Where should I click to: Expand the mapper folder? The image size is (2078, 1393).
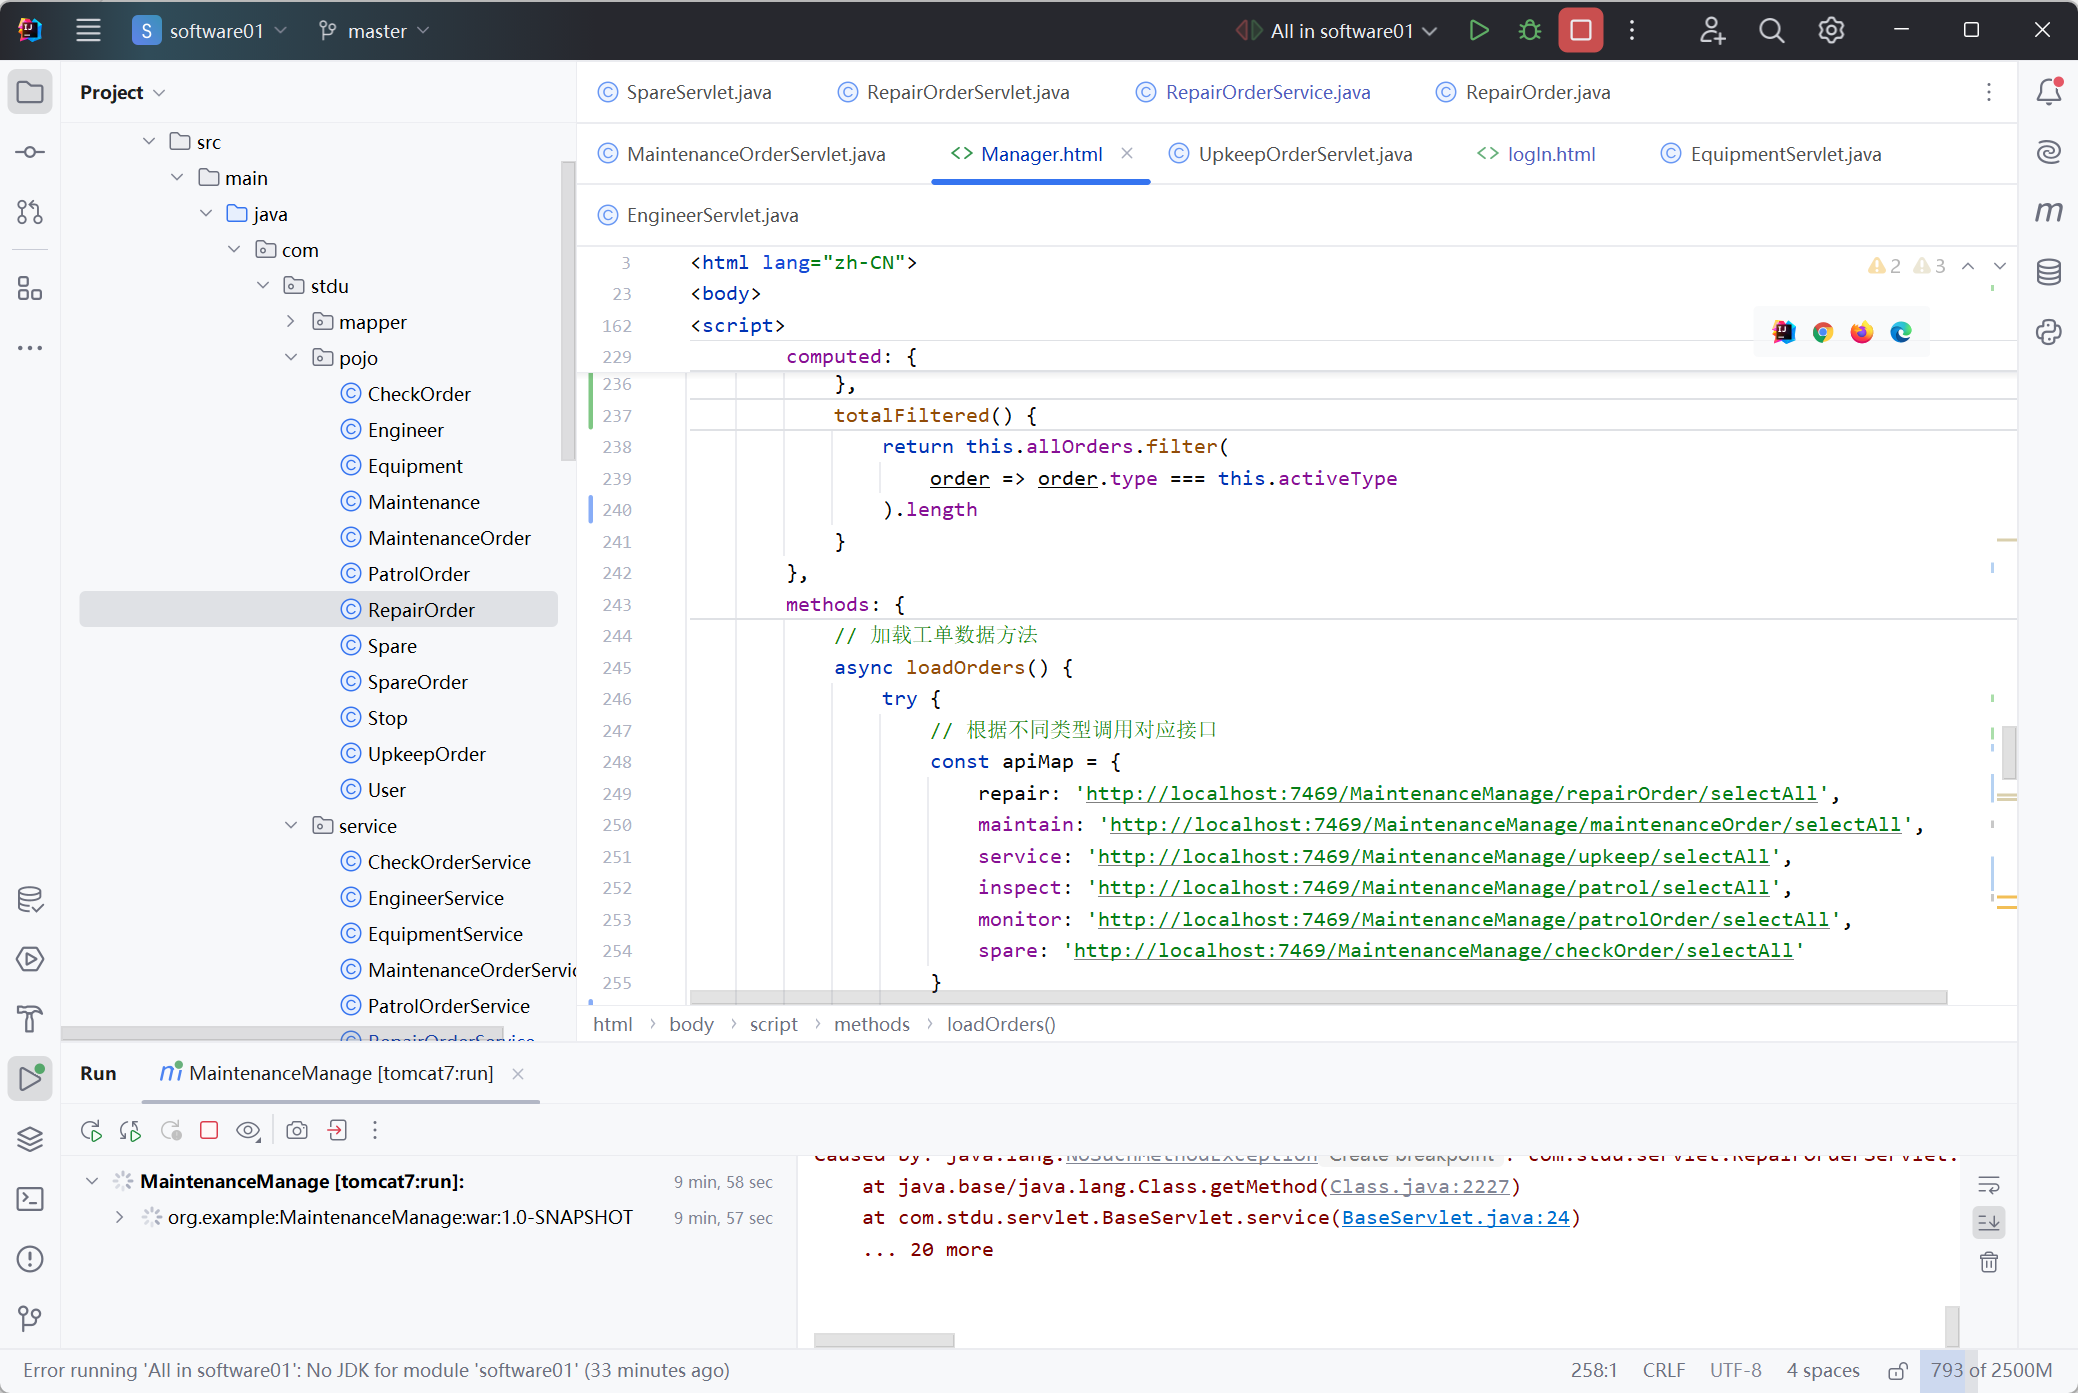coord(291,321)
